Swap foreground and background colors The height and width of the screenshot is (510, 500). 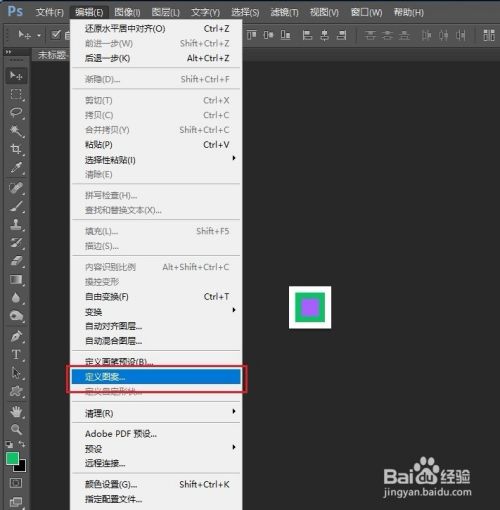click(x=22, y=444)
